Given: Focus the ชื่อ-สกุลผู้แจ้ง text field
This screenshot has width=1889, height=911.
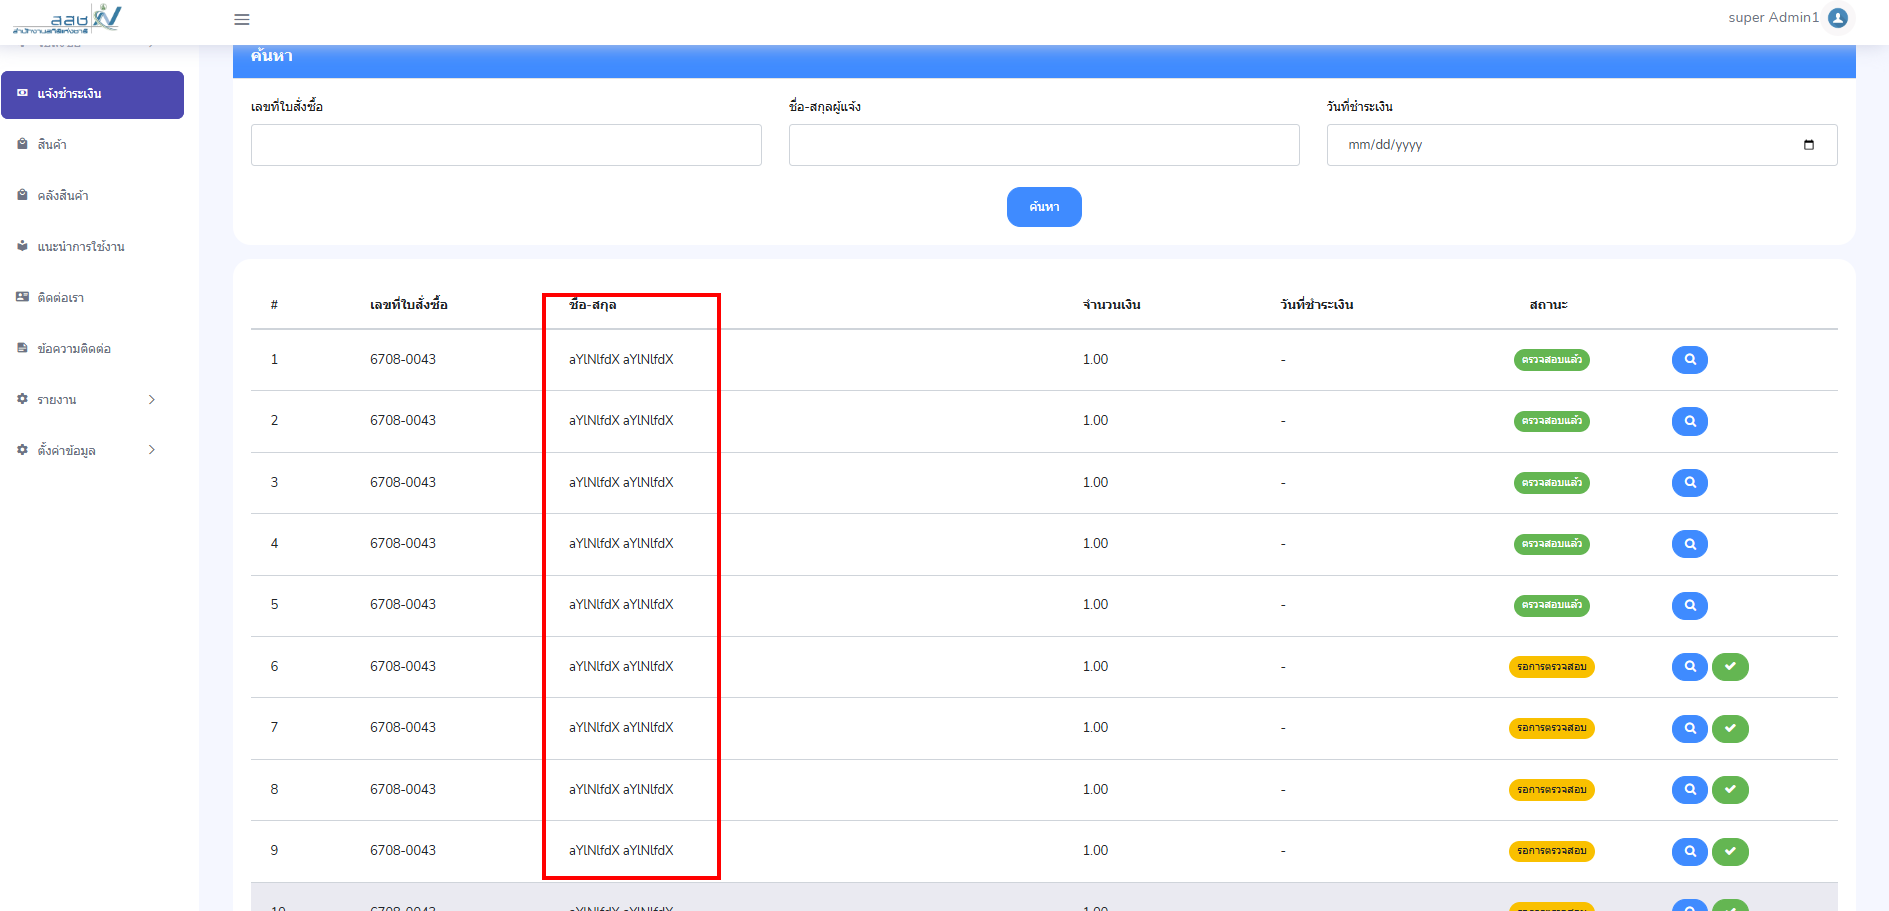Looking at the screenshot, I should [1044, 145].
